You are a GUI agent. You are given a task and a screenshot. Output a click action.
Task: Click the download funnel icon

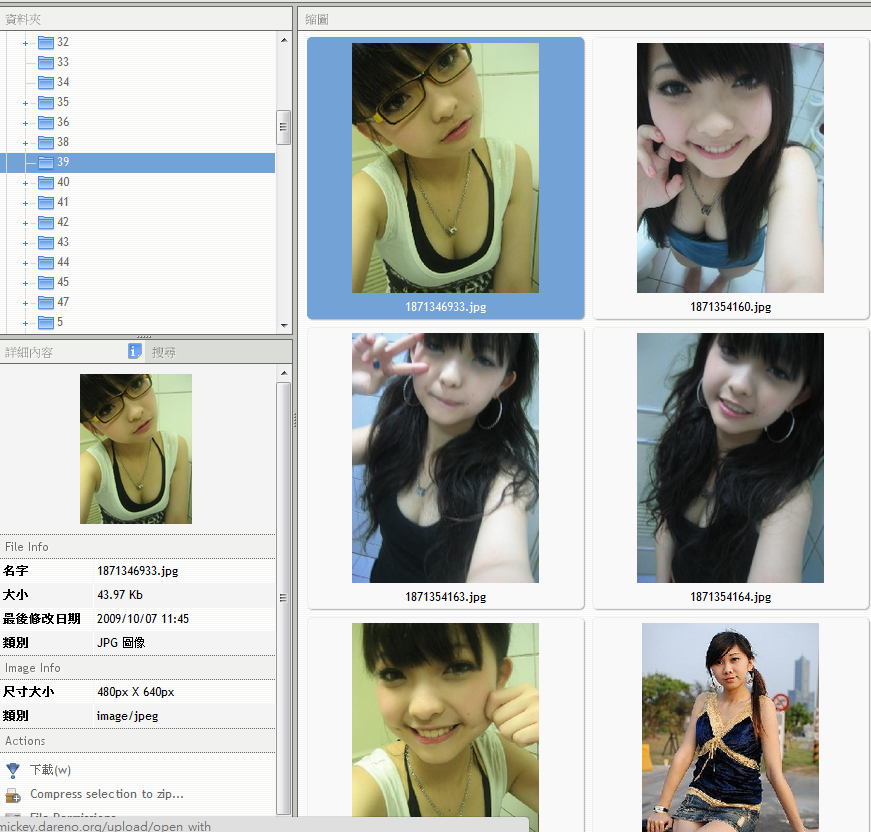[13, 770]
